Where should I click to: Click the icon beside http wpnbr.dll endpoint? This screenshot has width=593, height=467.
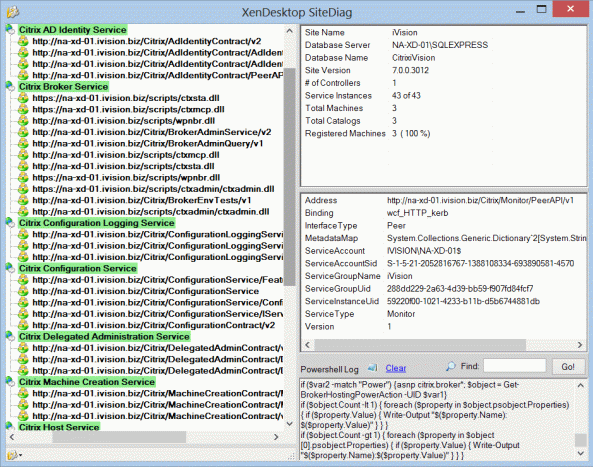pyautogui.click(x=23, y=121)
